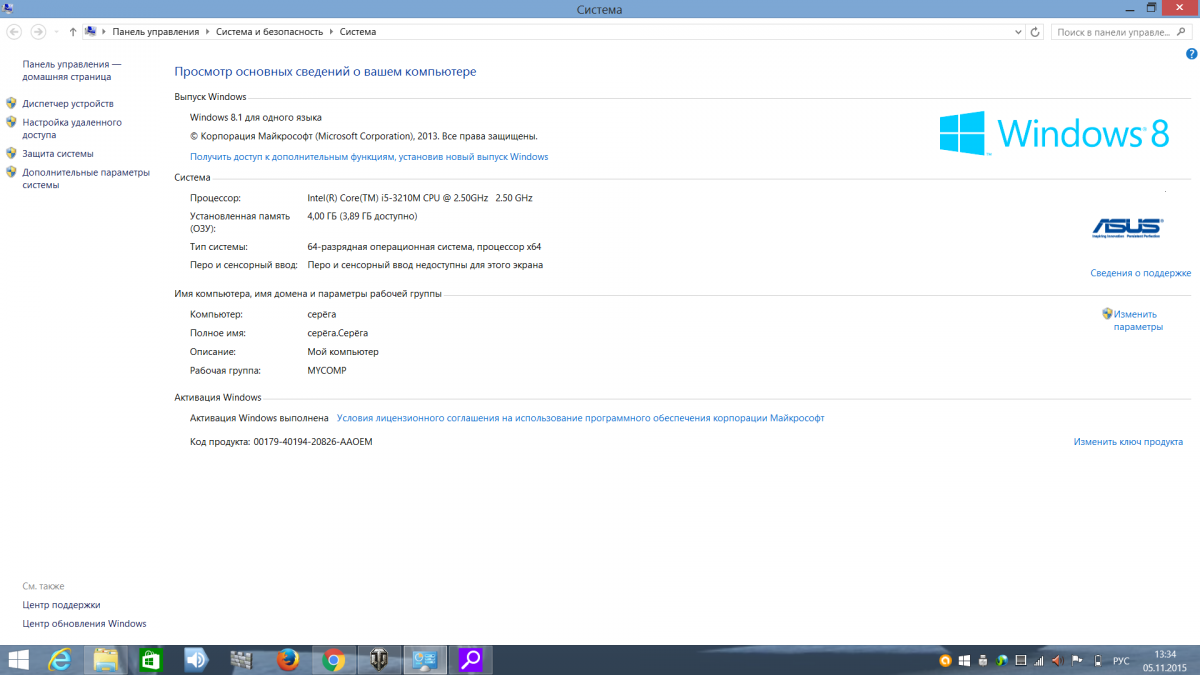Click the blue-green globe tray icon
This screenshot has width=1200, height=675.
point(1002,661)
